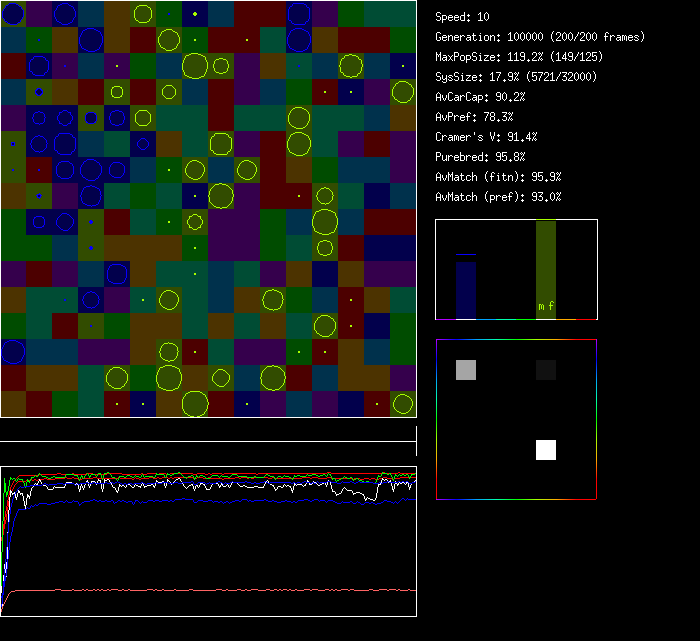Select the light gray square in matrix

[466, 370]
